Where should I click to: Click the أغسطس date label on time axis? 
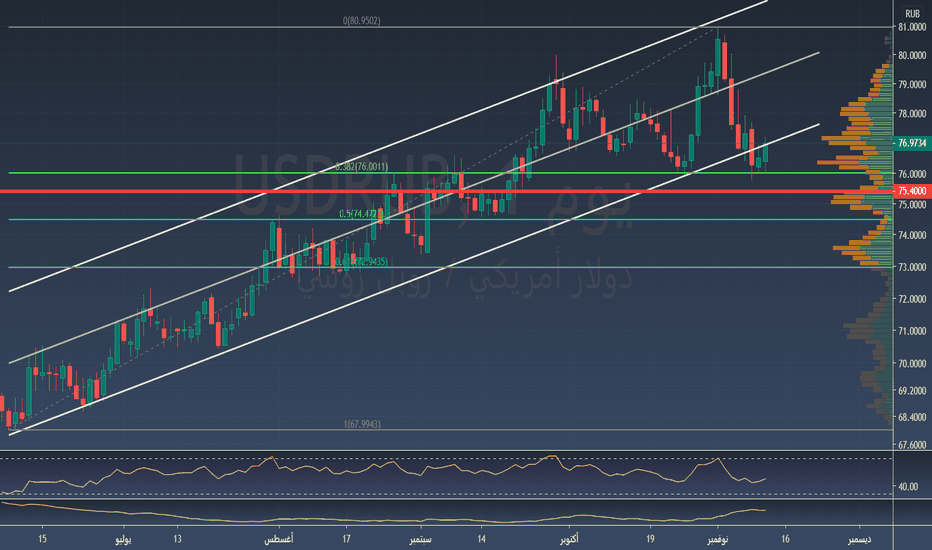[279, 539]
